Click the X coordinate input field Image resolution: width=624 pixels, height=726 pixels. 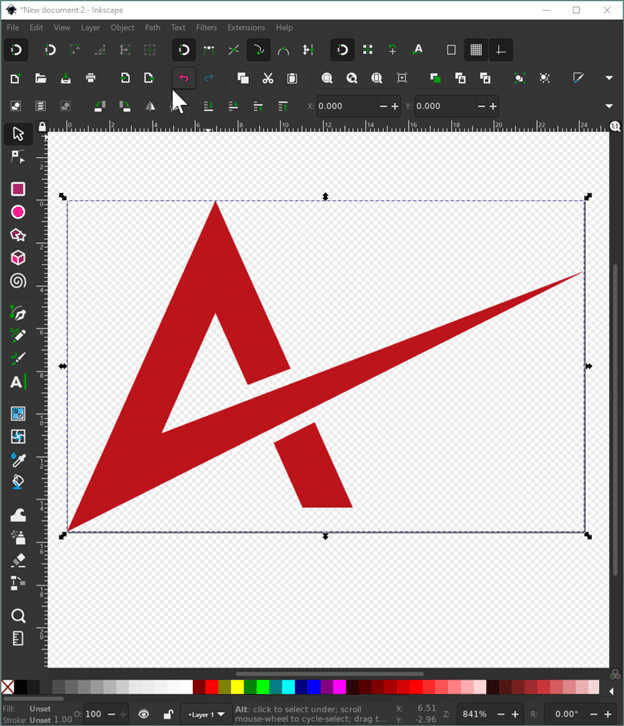point(347,106)
